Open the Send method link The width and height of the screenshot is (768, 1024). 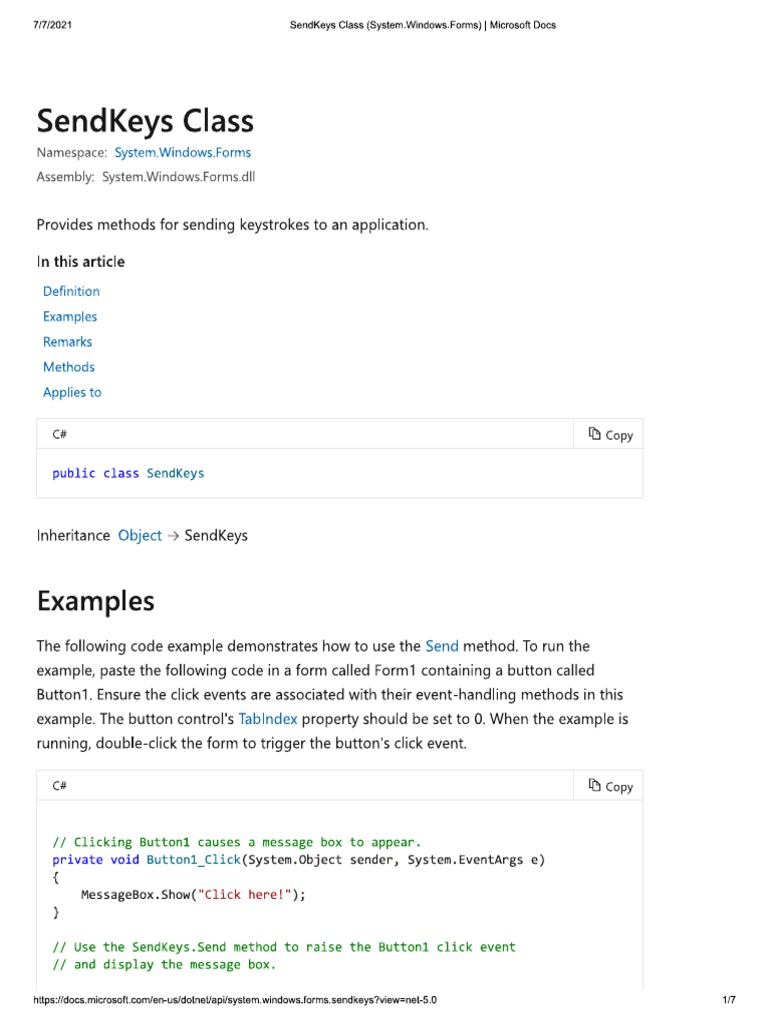click(442, 647)
